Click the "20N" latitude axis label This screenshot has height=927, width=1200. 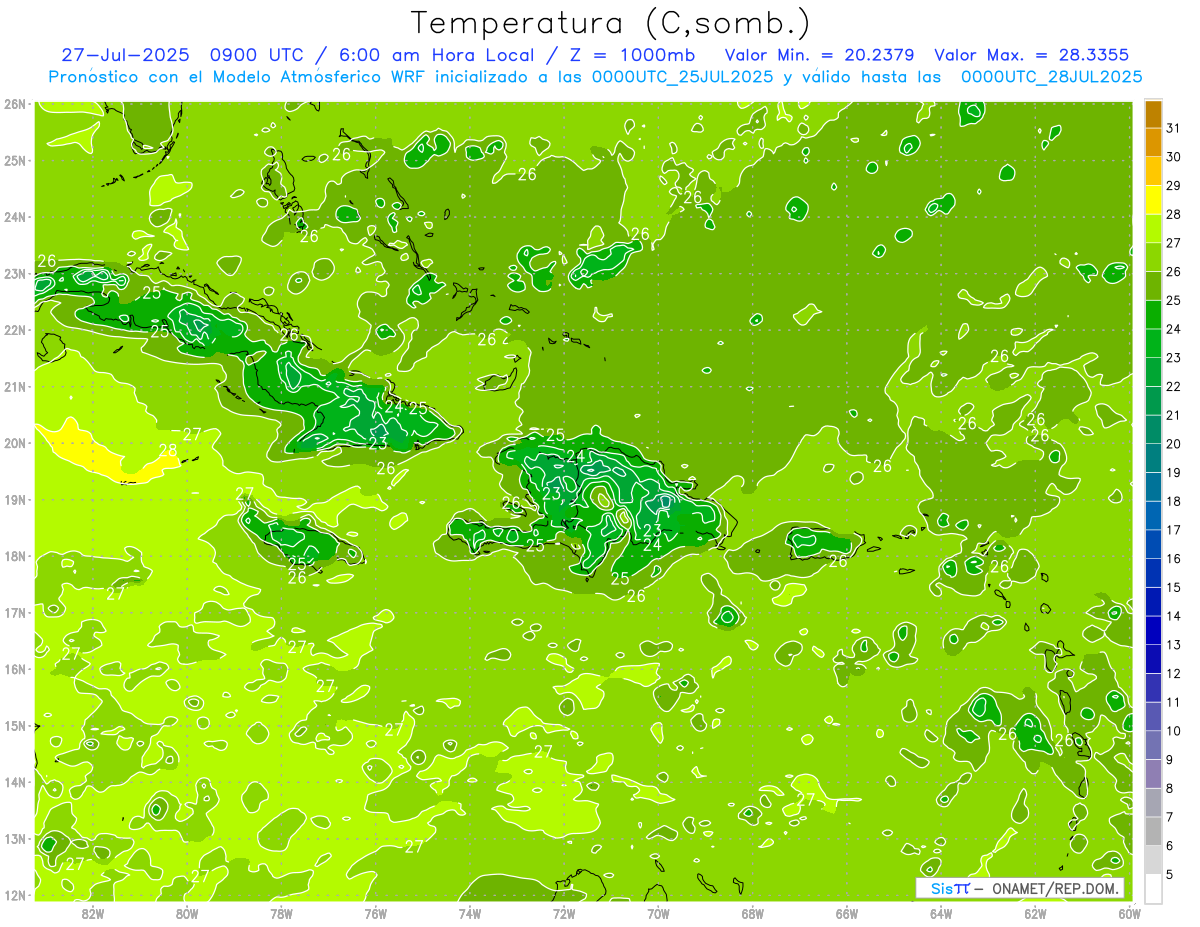coord(14,443)
